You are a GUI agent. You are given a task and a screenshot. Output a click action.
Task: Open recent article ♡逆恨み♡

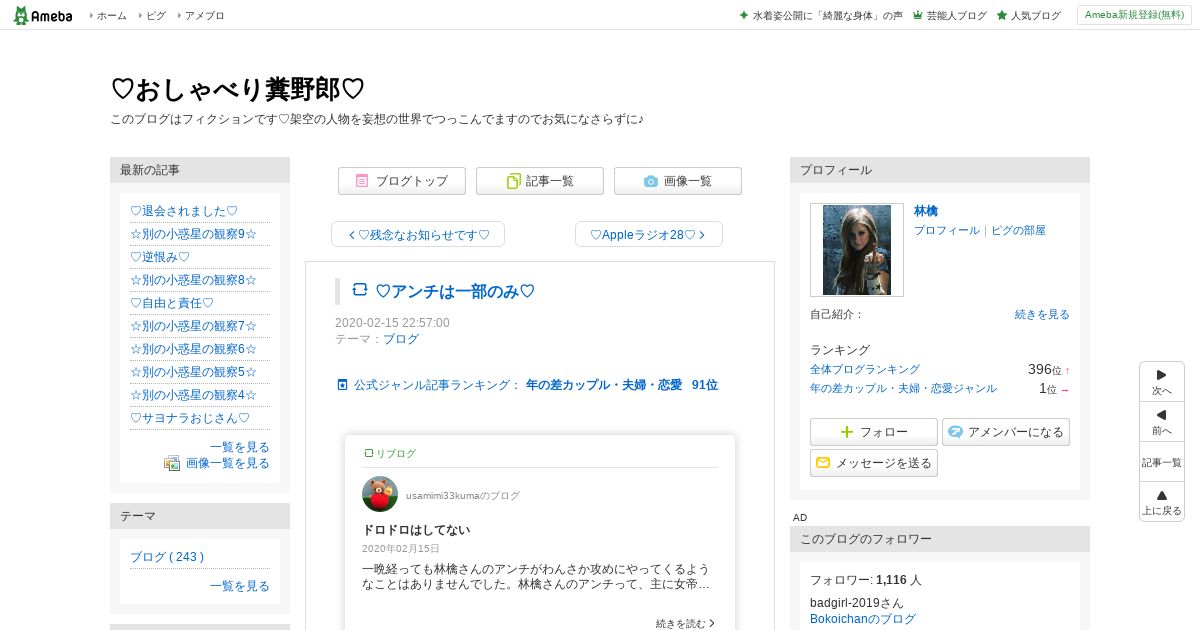click(160, 257)
